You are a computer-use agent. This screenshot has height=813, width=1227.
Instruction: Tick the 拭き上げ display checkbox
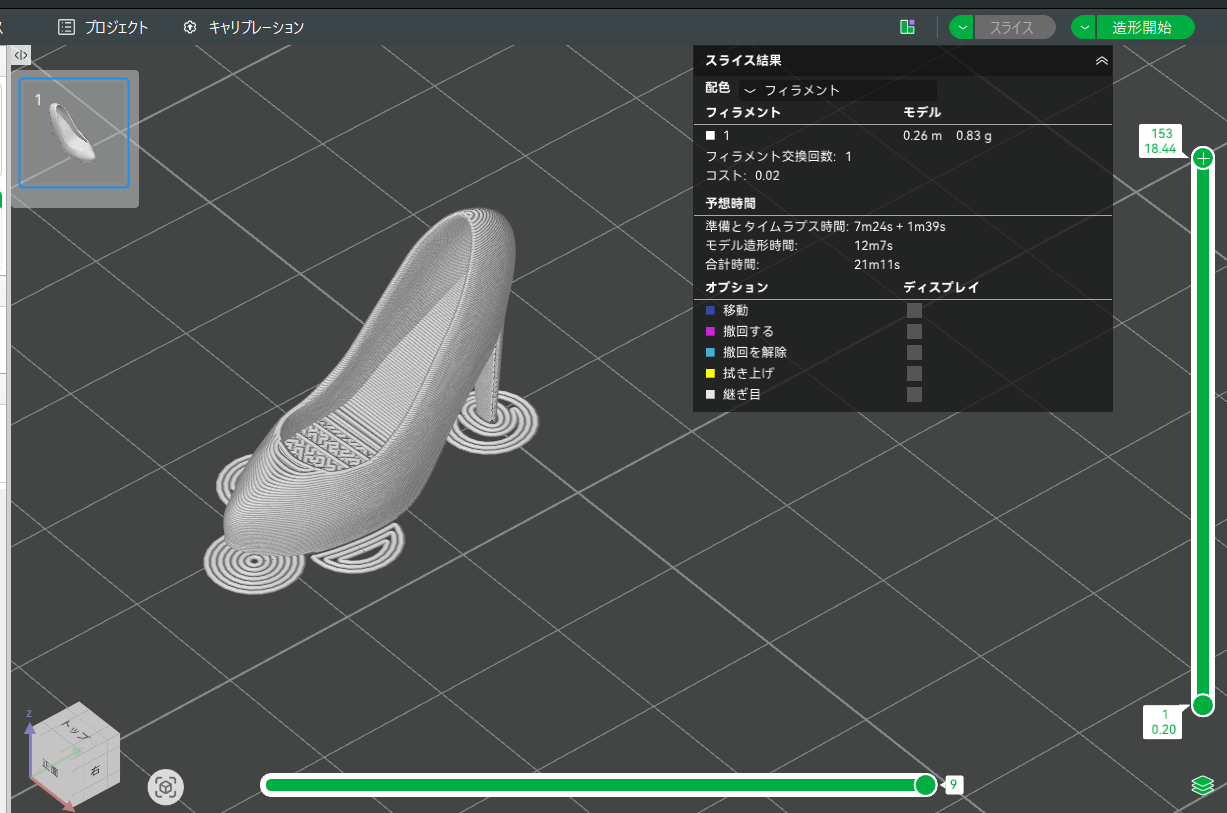[914, 373]
